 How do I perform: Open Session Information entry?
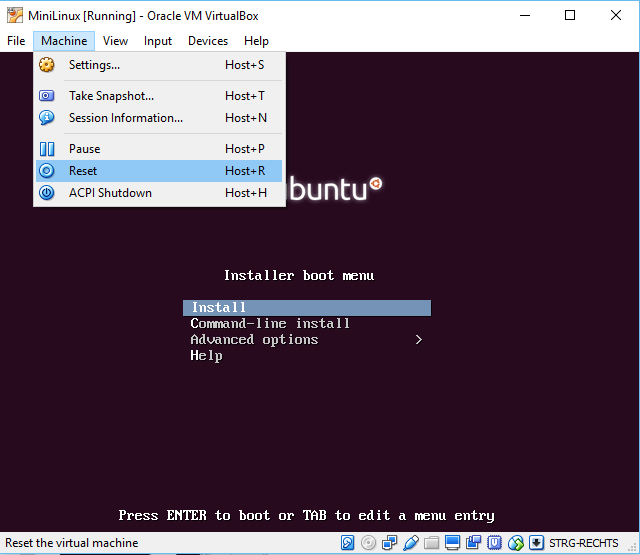pos(159,118)
